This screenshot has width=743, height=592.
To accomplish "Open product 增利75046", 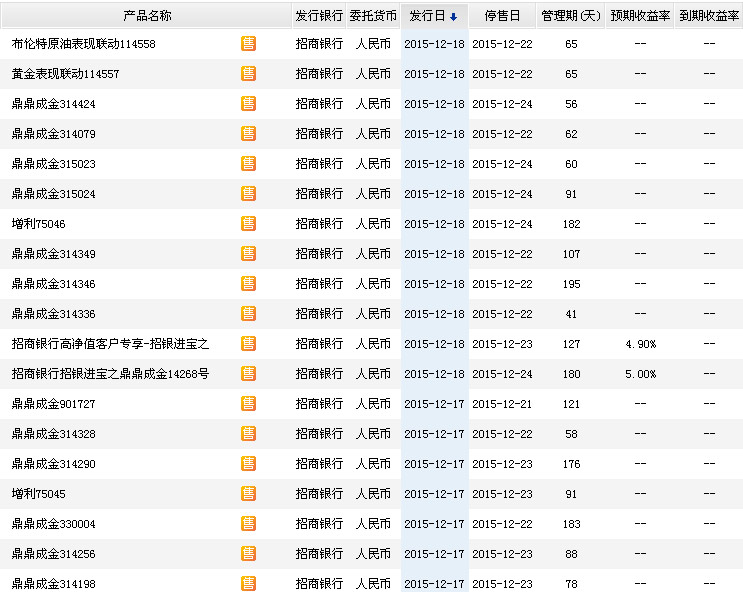I will pos(38,224).
